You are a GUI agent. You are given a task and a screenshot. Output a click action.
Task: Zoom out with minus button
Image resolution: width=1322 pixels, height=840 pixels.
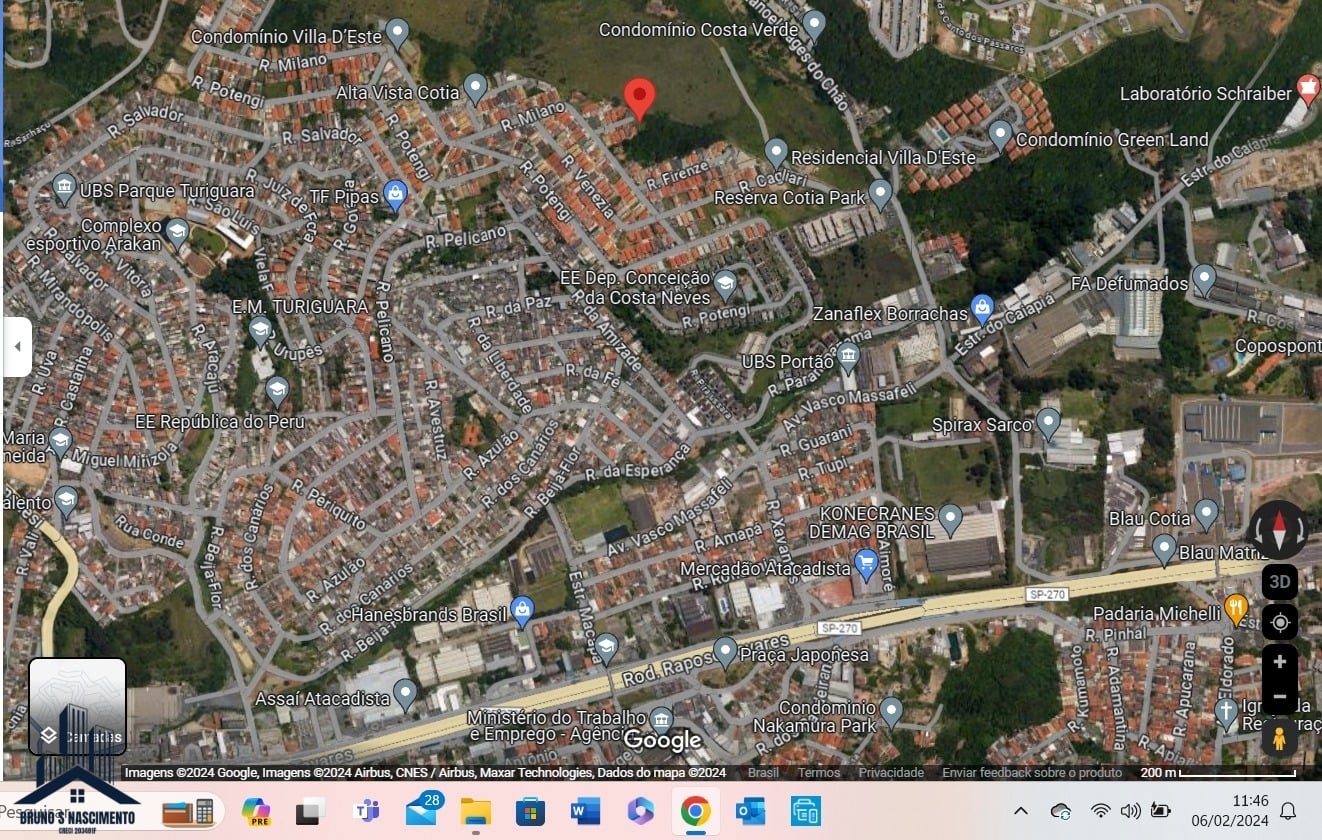pyautogui.click(x=1279, y=697)
